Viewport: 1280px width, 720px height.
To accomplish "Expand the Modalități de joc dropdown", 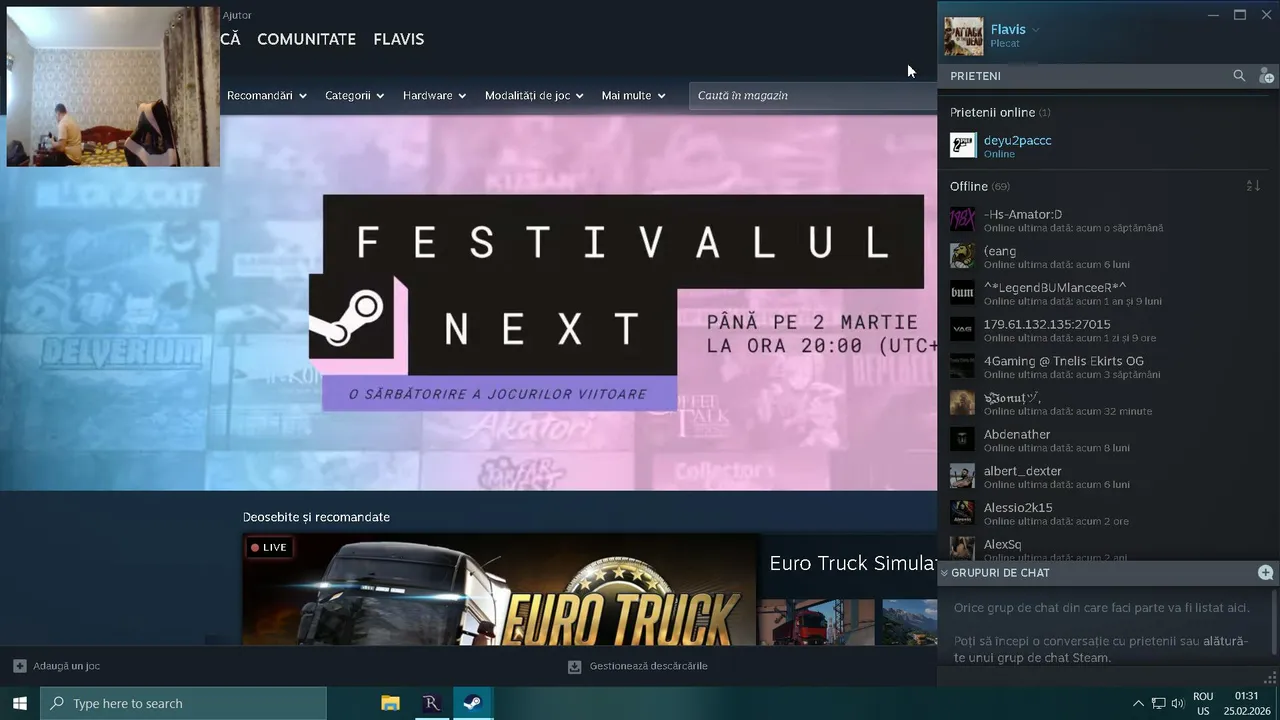I will [534, 95].
